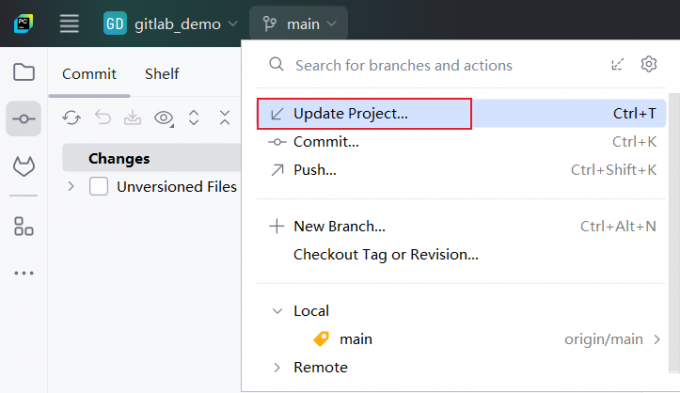Check the Unversioned Files checkbox

pos(98,187)
